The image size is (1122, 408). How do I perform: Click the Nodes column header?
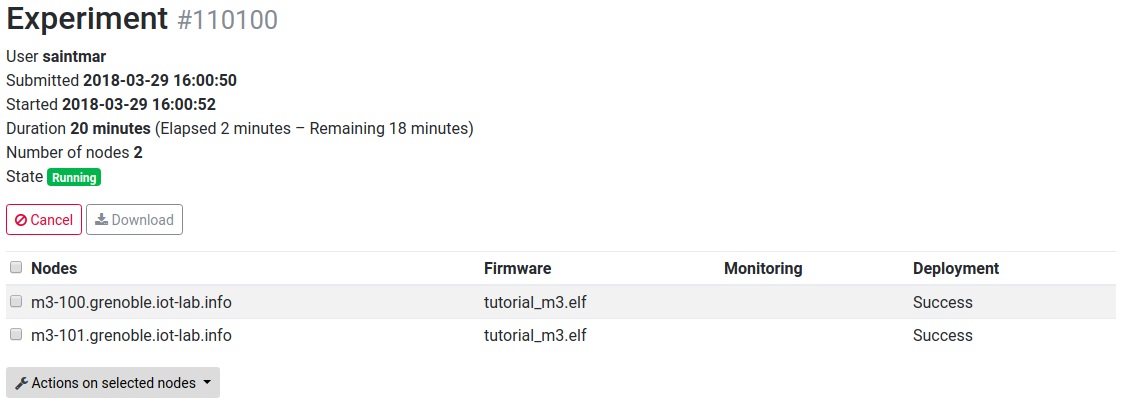[54, 268]
